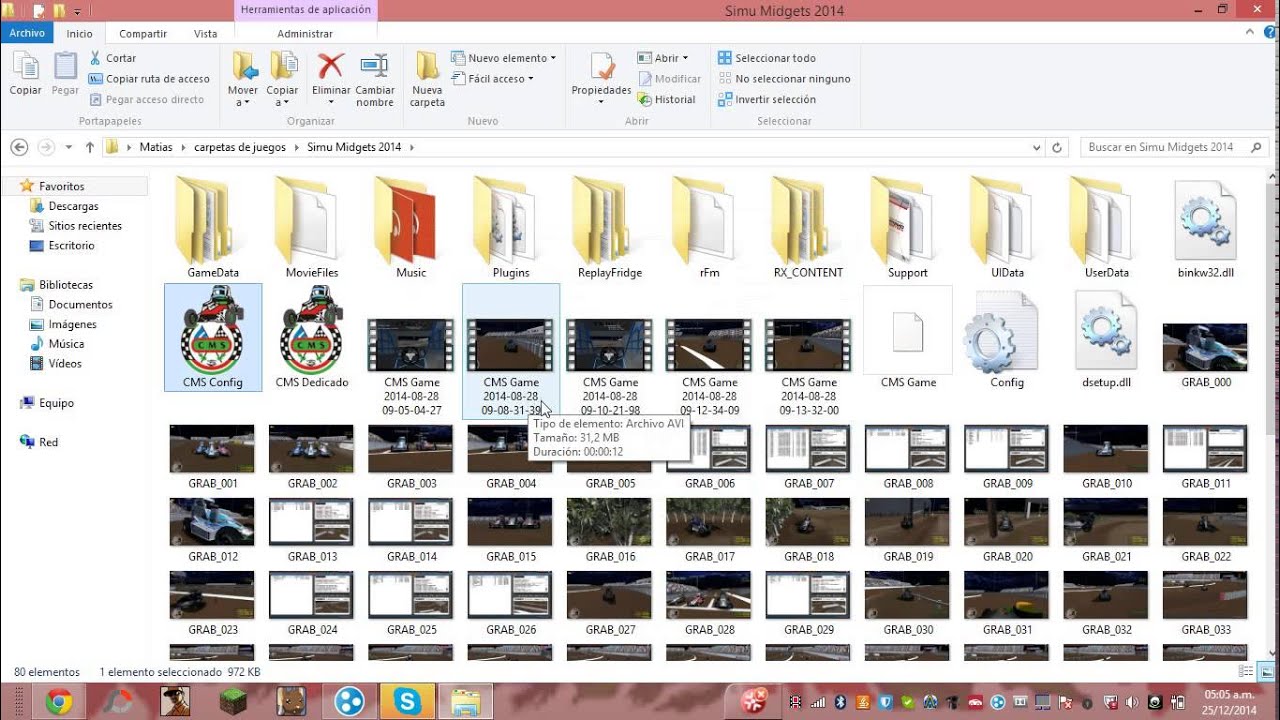
Task: Select the Config settings file
Action: point(1007,337)
